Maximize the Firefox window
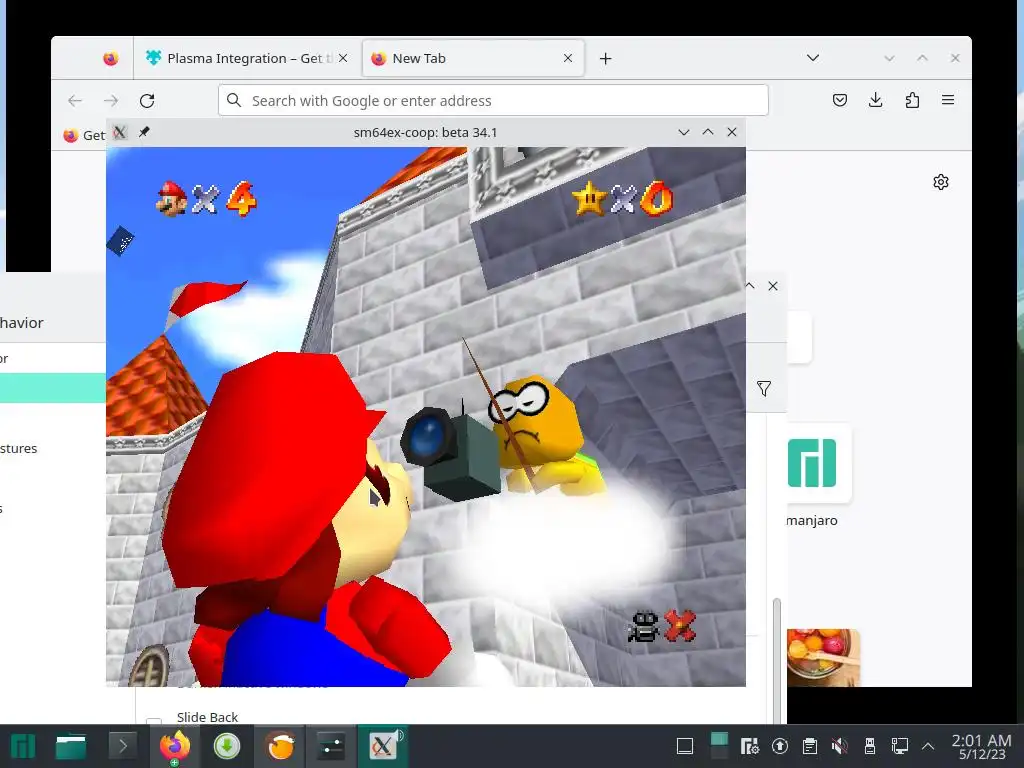Image resolution: width=1024 pixels, height=768 pixels. click(922, 58)
